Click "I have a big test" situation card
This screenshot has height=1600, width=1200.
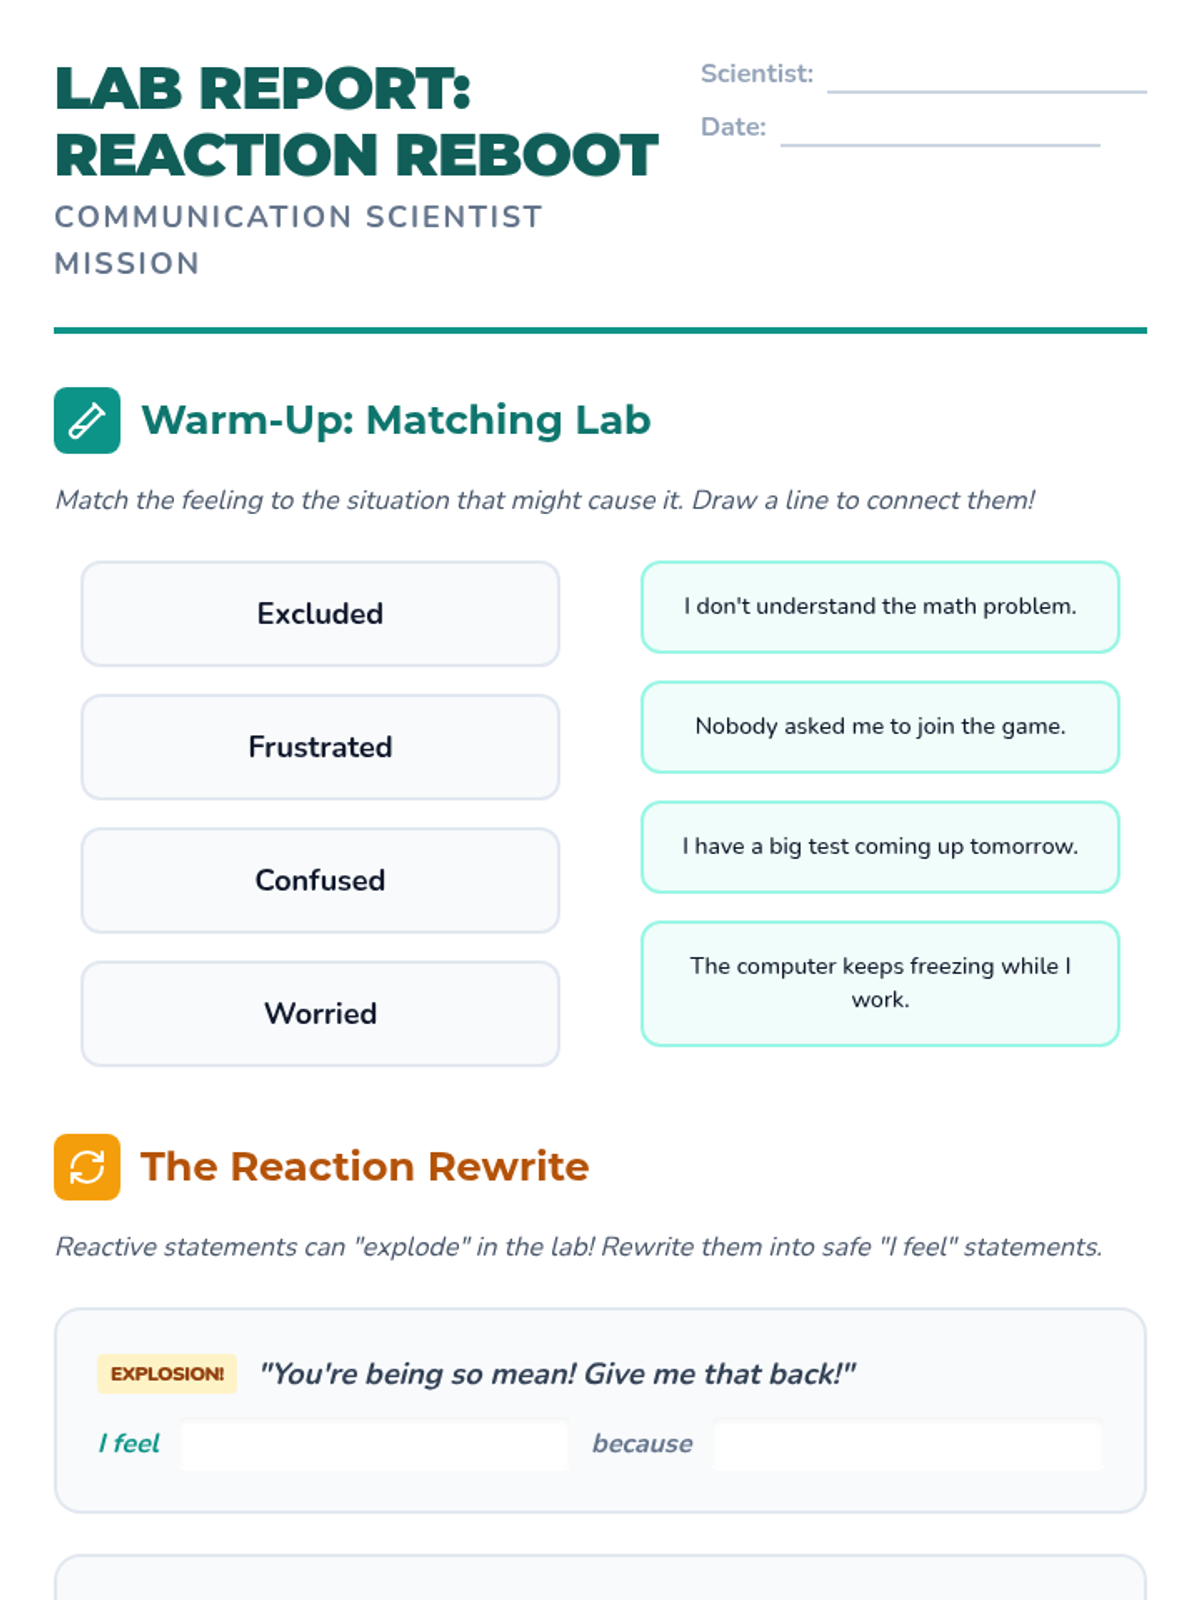[x=880, y=847]
